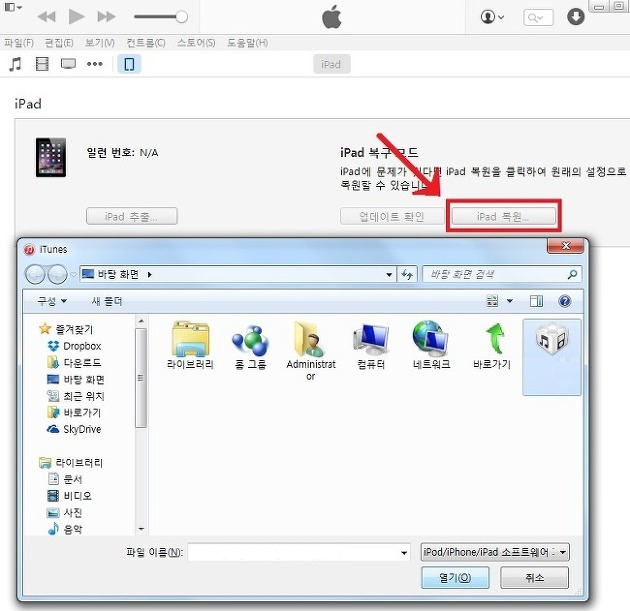The height and width of the screenshot is (611, 630).
Task: Adjust the iTunes volume slider knob
Action: (x=182, y=17)
